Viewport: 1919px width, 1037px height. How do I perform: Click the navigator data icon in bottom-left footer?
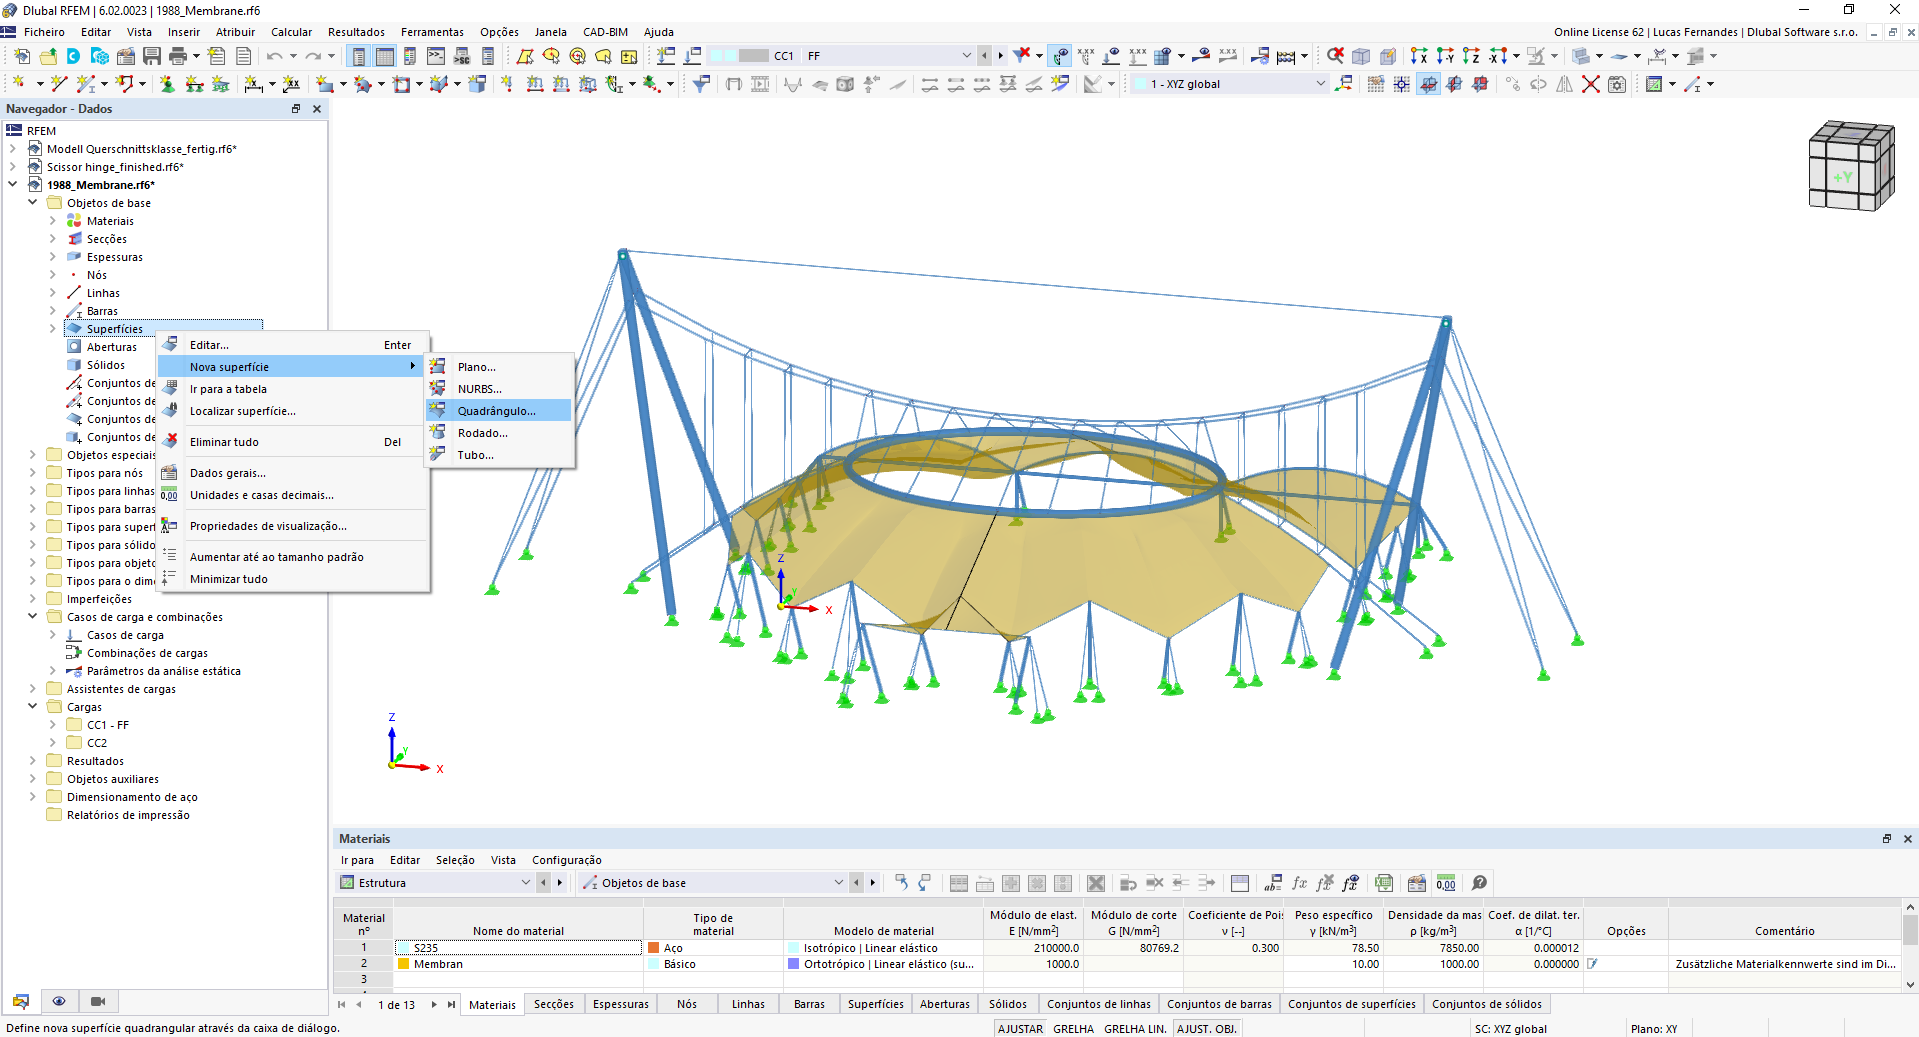[21, 1001]
